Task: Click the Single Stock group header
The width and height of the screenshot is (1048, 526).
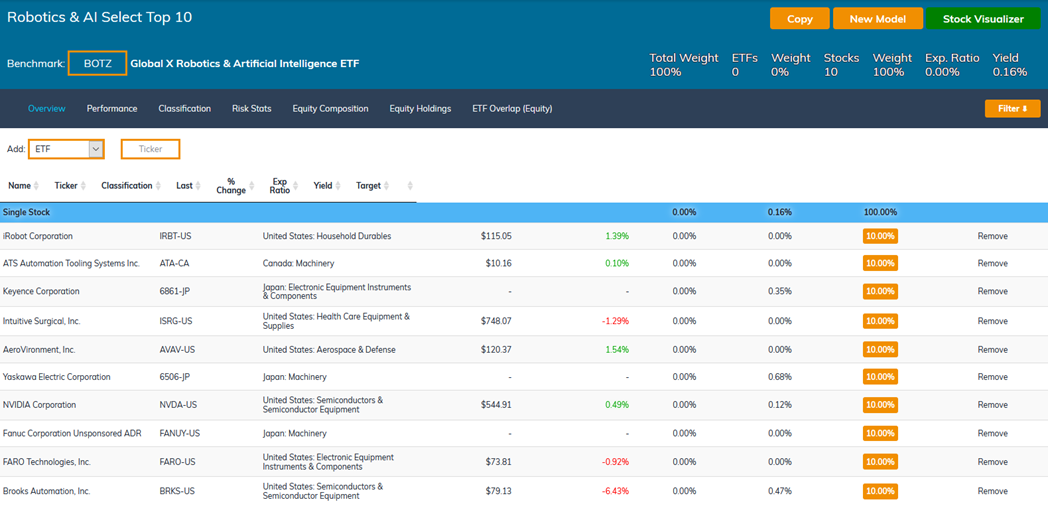Action: (x=524, y=213)
